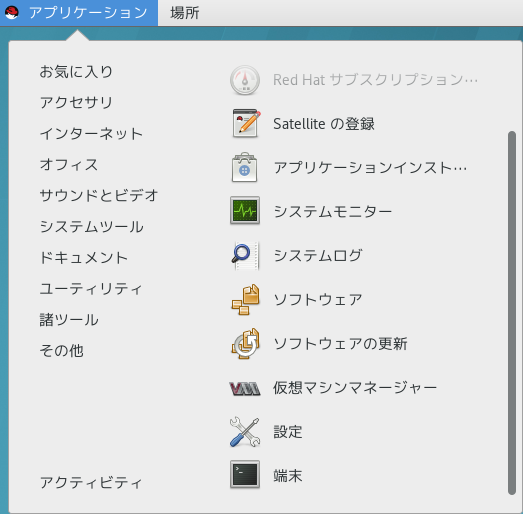Launch the system monitor green graph icon
523x514 pixels.
[245, 210]
